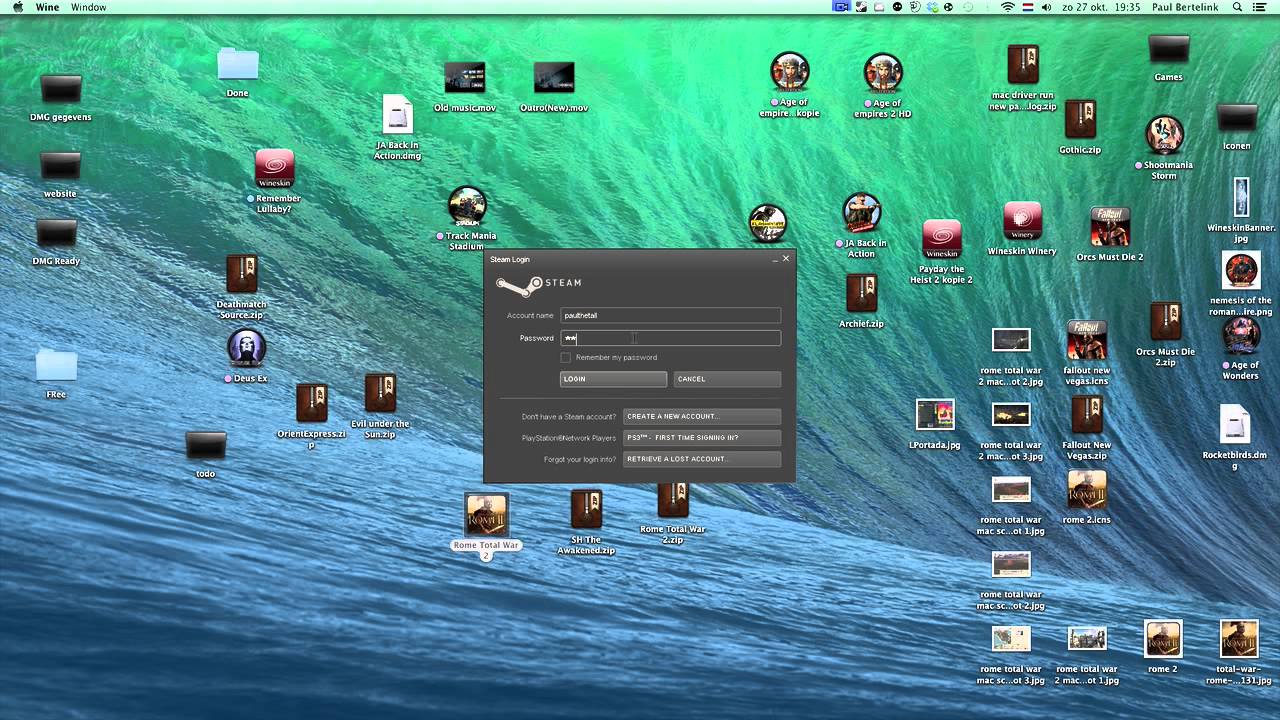Select Age of empires 2 HD app icon
The height and width of the screenshot is (720, 1280).
[x=883, y=72]
